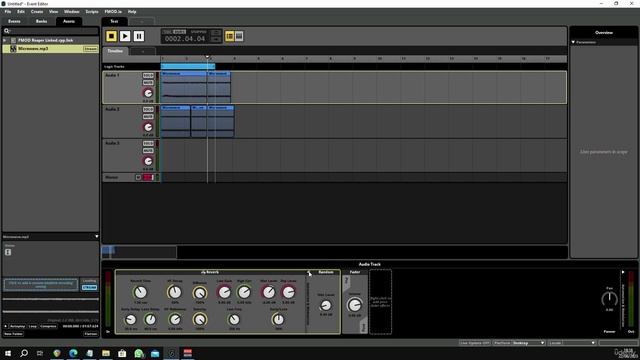Click the search magnifier icon in Assets browser
The image size is (640, 360).
click(x=7, y=31)
